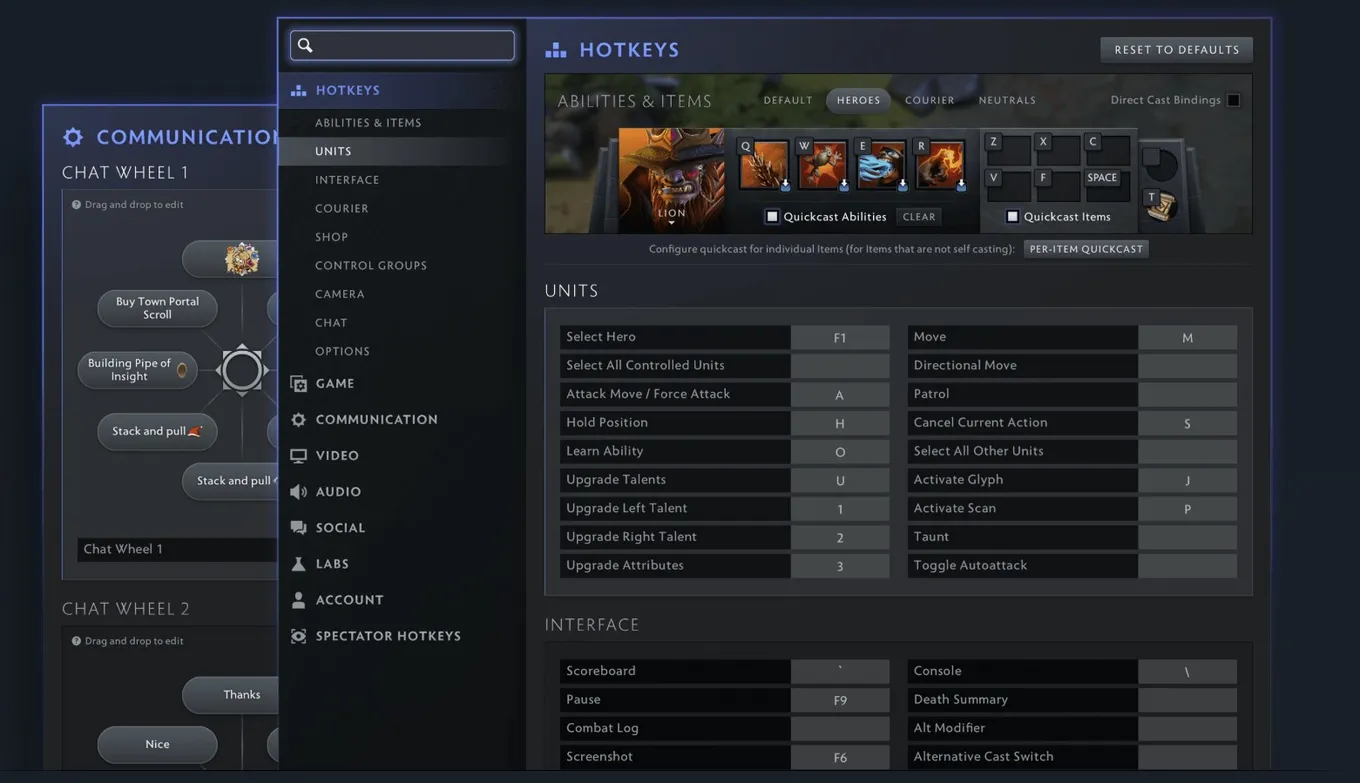Jump to Control Groups in the sidebar
Viewport: 1360px width, 783px height.
[x=371, y=266]
